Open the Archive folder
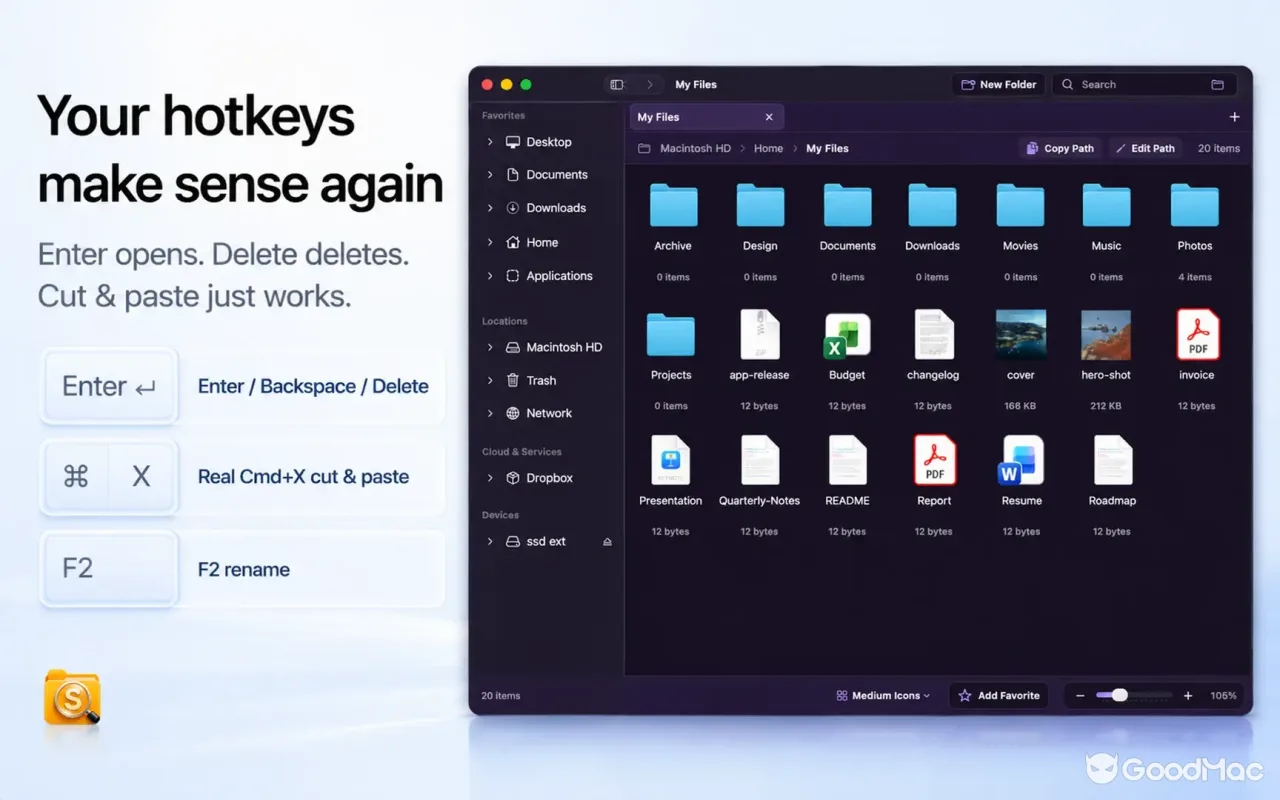This screenshot has height=800, width=1280. (x=673, y=205)
